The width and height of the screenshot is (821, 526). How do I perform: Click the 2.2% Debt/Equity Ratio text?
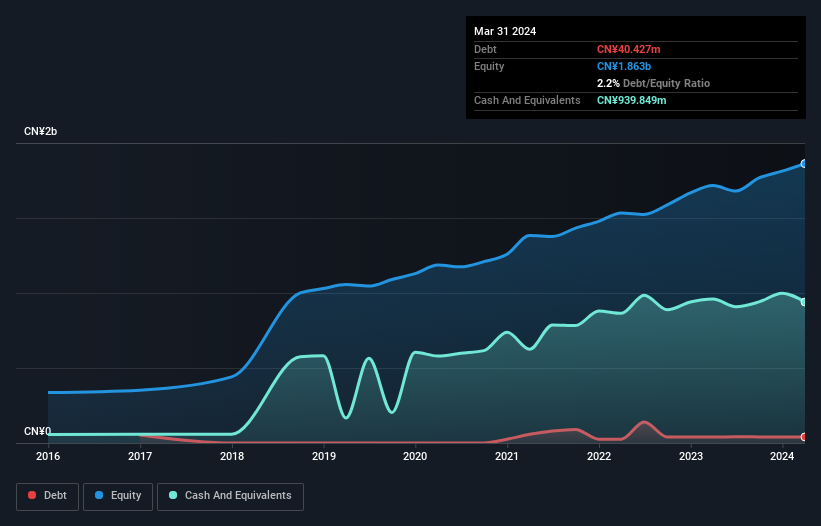(653, 83)
